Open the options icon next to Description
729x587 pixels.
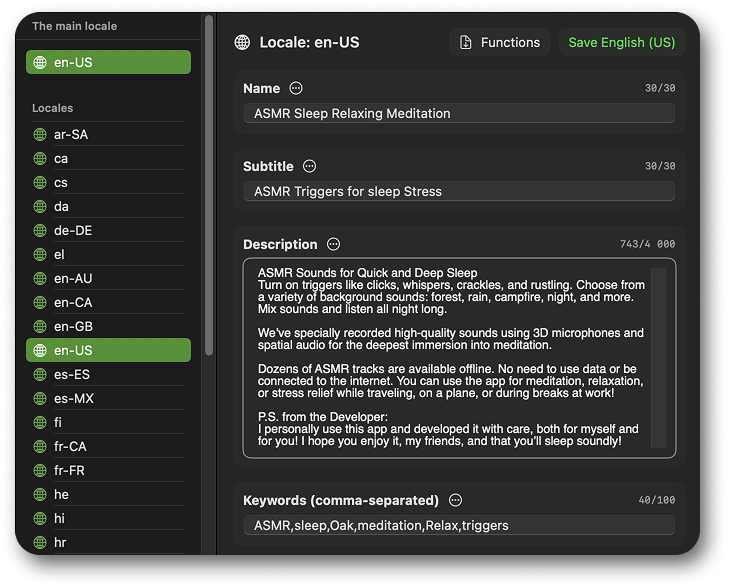[333, 244]
